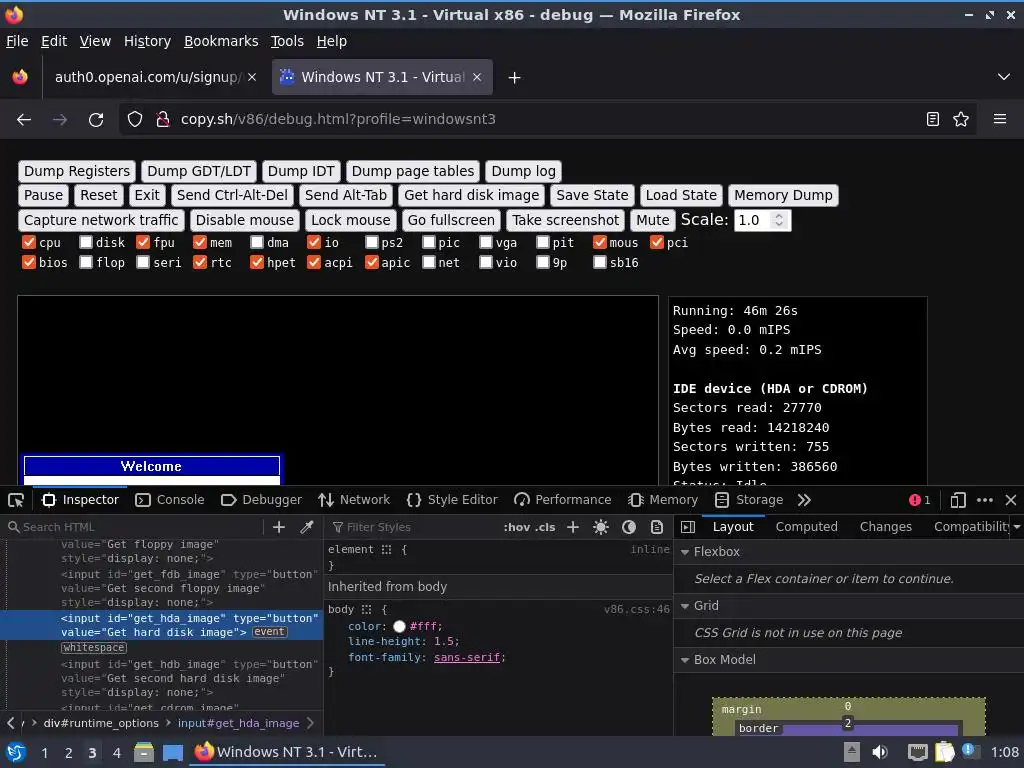Switch to the Computed sidebar tab

click(807, 527)
